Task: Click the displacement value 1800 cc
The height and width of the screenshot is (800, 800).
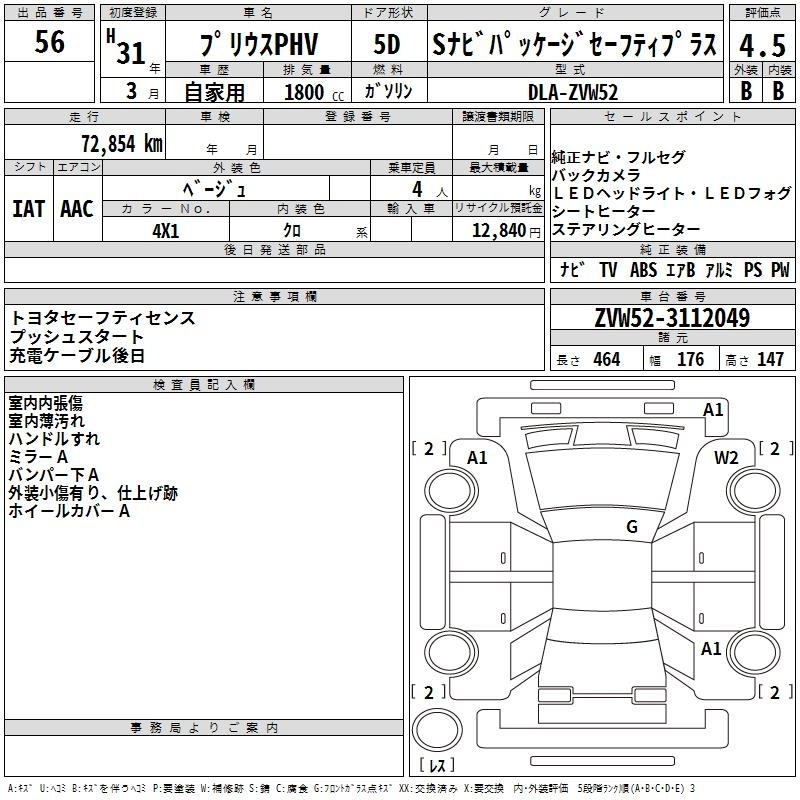Action: [x=314, y=92]
